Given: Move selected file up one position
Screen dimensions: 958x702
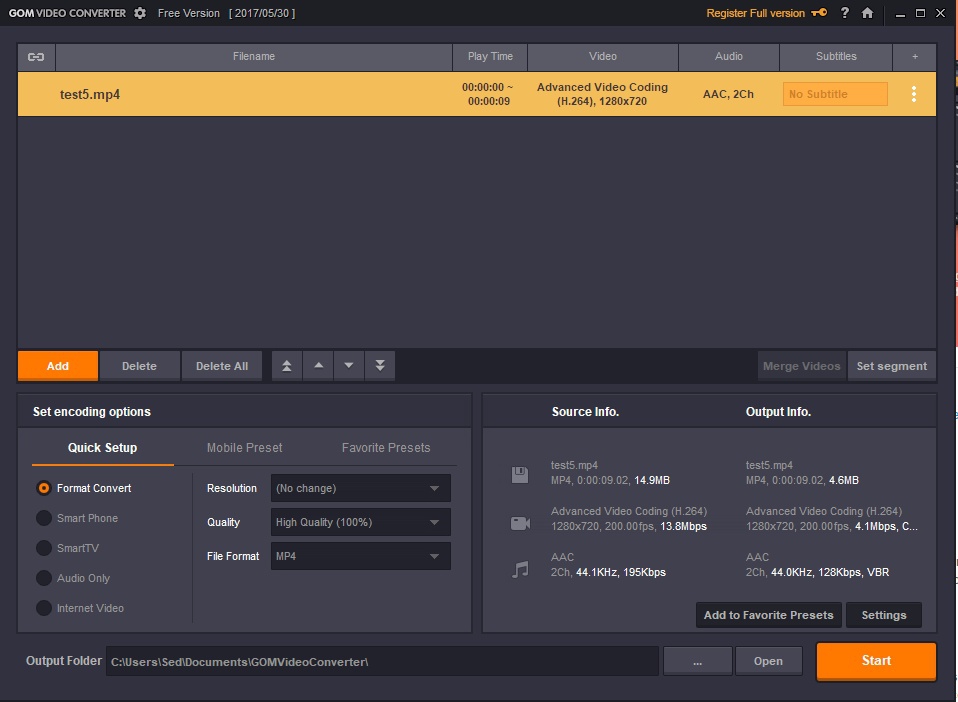Looking at the screenshot, I should (x=318, y=366).
